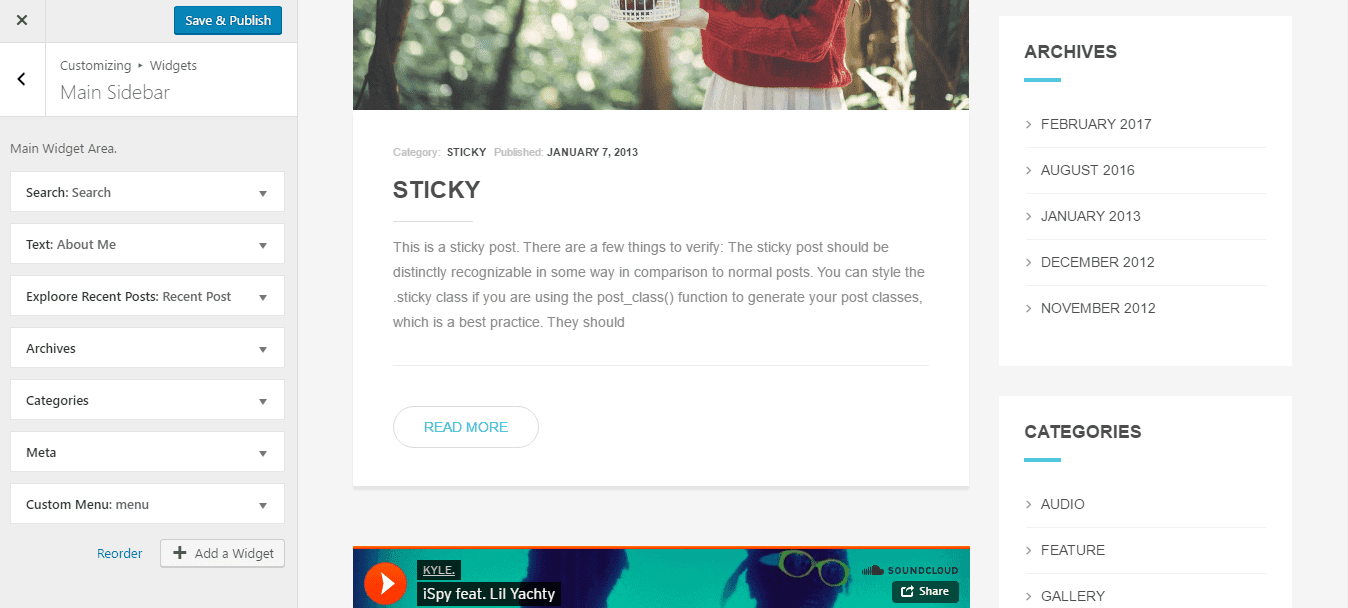Expand the Meta widget dropdown arrow
The width and height of the screenshot is (1348, 608).
[263, 453]
